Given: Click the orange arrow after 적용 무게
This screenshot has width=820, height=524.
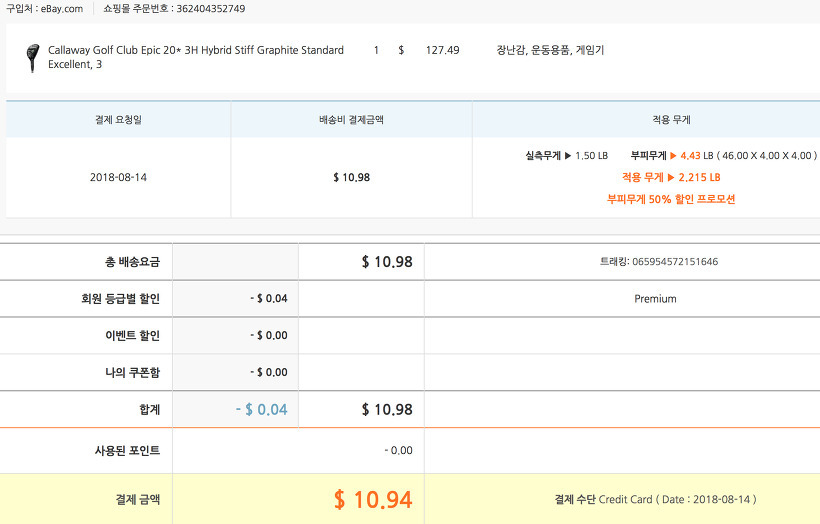Looking at the screenshot, I should point(671,177).
